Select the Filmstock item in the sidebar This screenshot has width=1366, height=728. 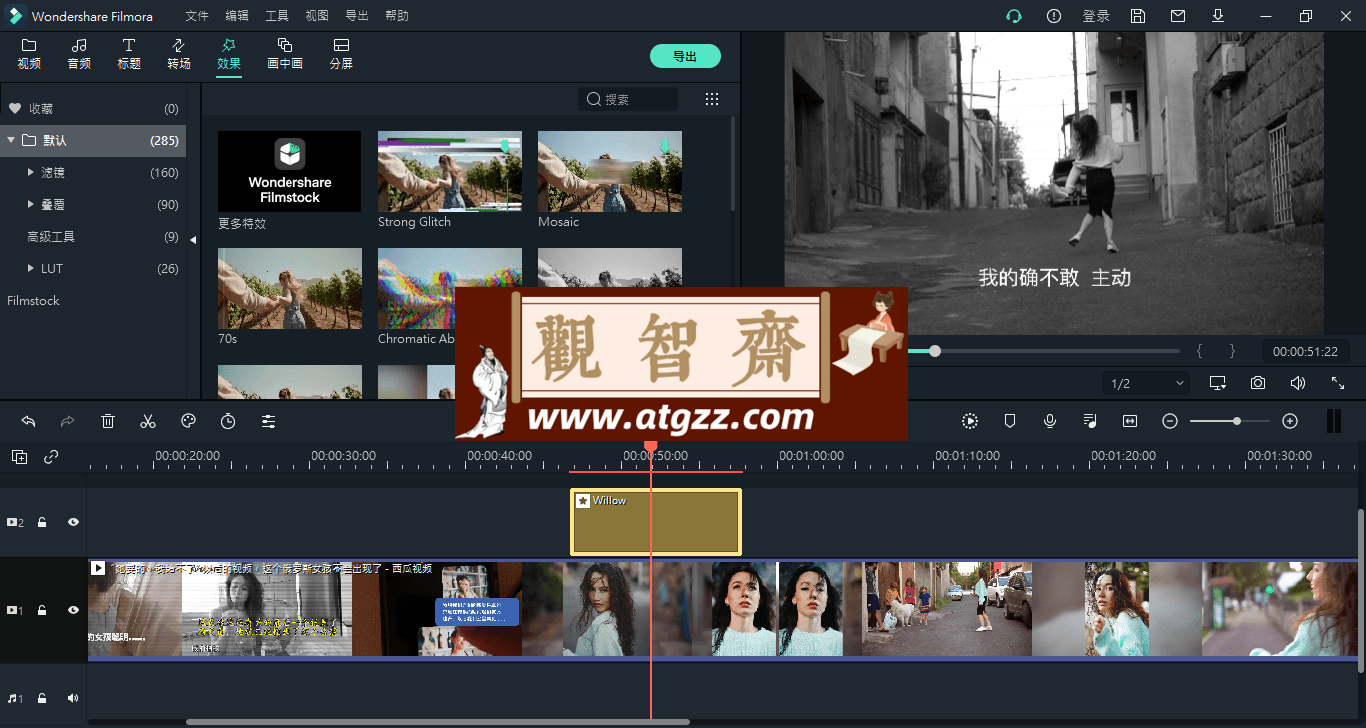coord(34,300)
